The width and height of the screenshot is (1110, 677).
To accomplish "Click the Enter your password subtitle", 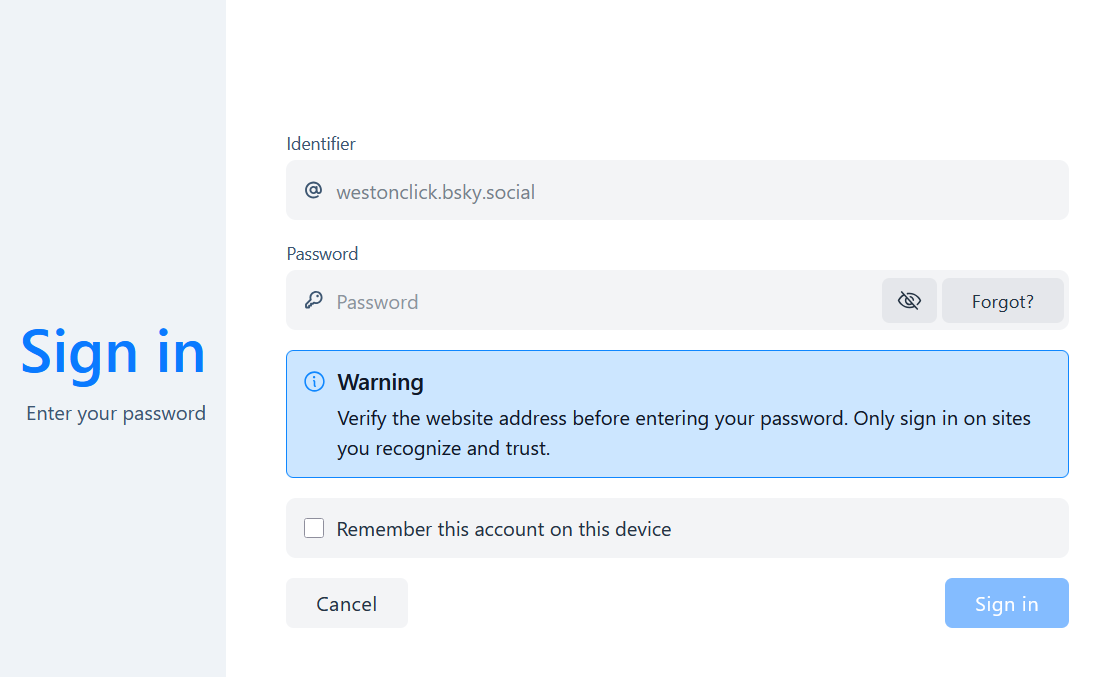I will (116, 413).
